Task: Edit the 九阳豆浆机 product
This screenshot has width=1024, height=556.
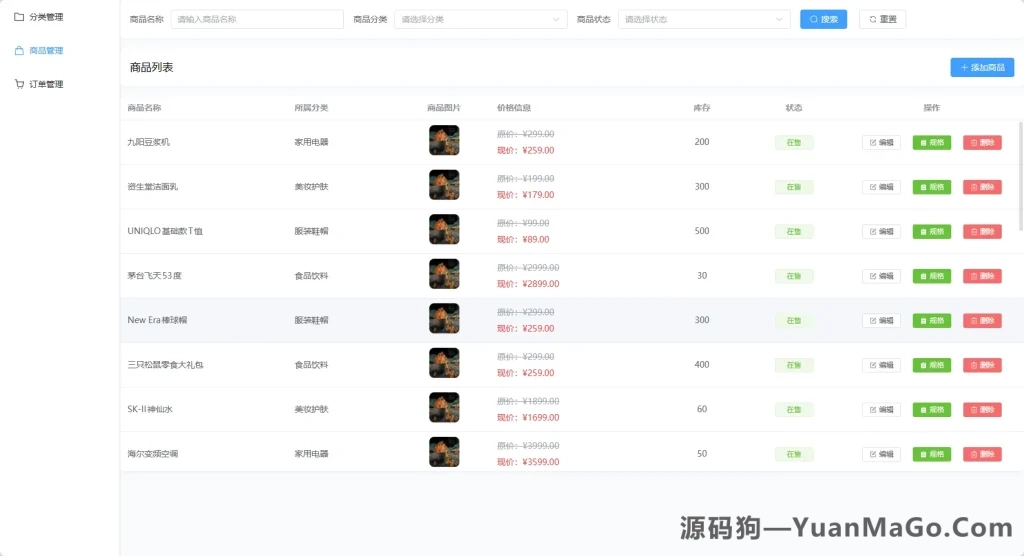Action: (x=881, y=142)
